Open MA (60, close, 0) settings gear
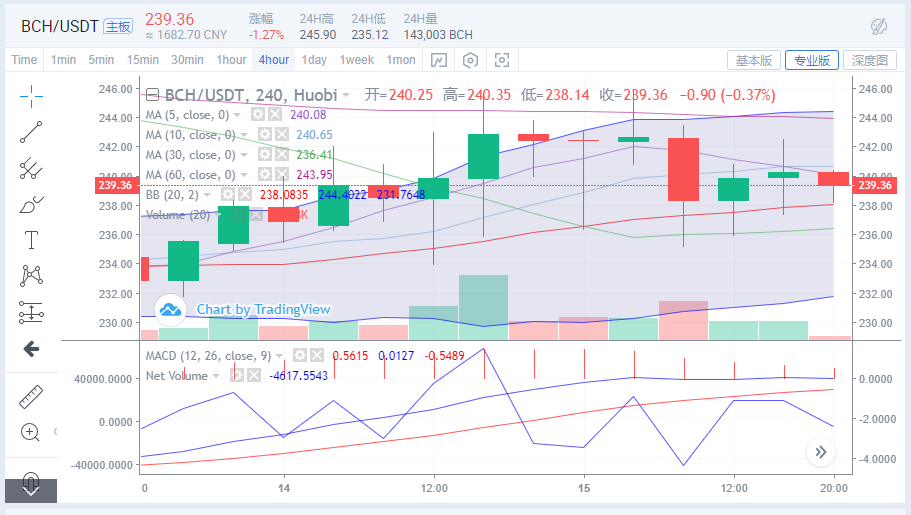The image size is (911, 515). [265, 174]
